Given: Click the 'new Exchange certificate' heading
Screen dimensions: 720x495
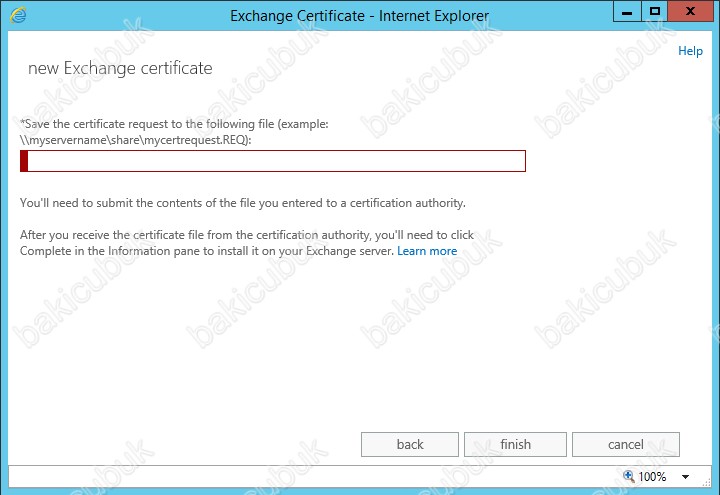Looking at the screenshot, I should point(120,68).
